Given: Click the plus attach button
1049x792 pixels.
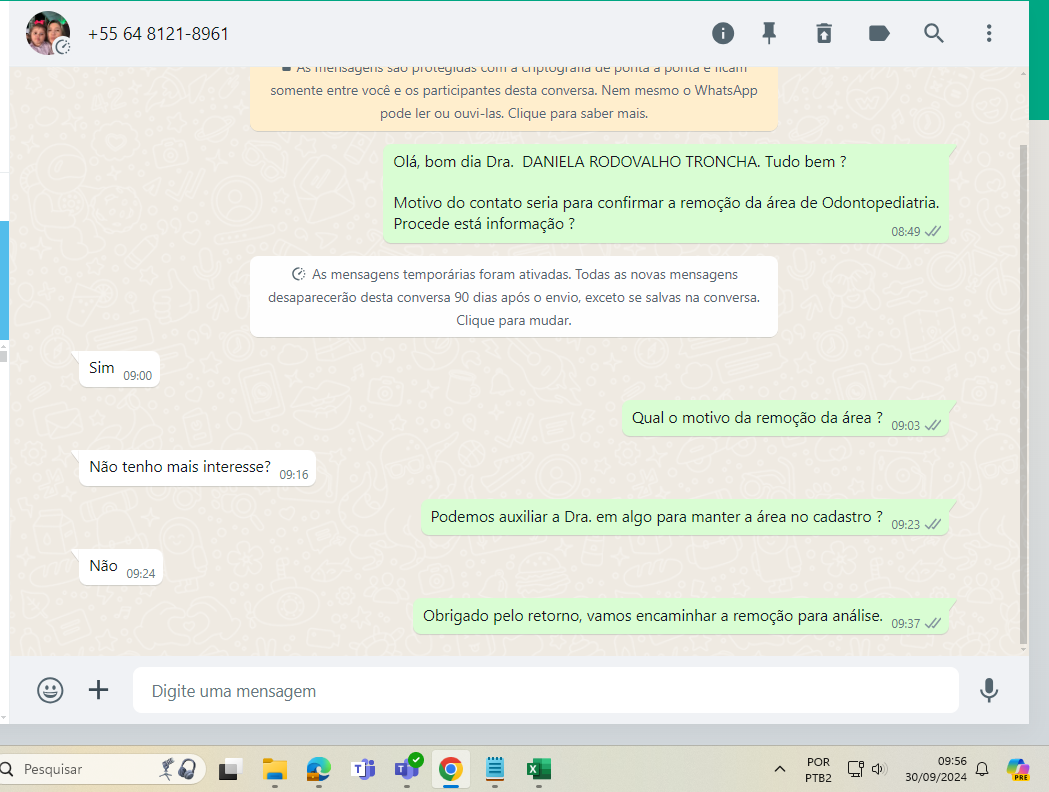Looking at the screenshot, I should [x=98, y=690].
